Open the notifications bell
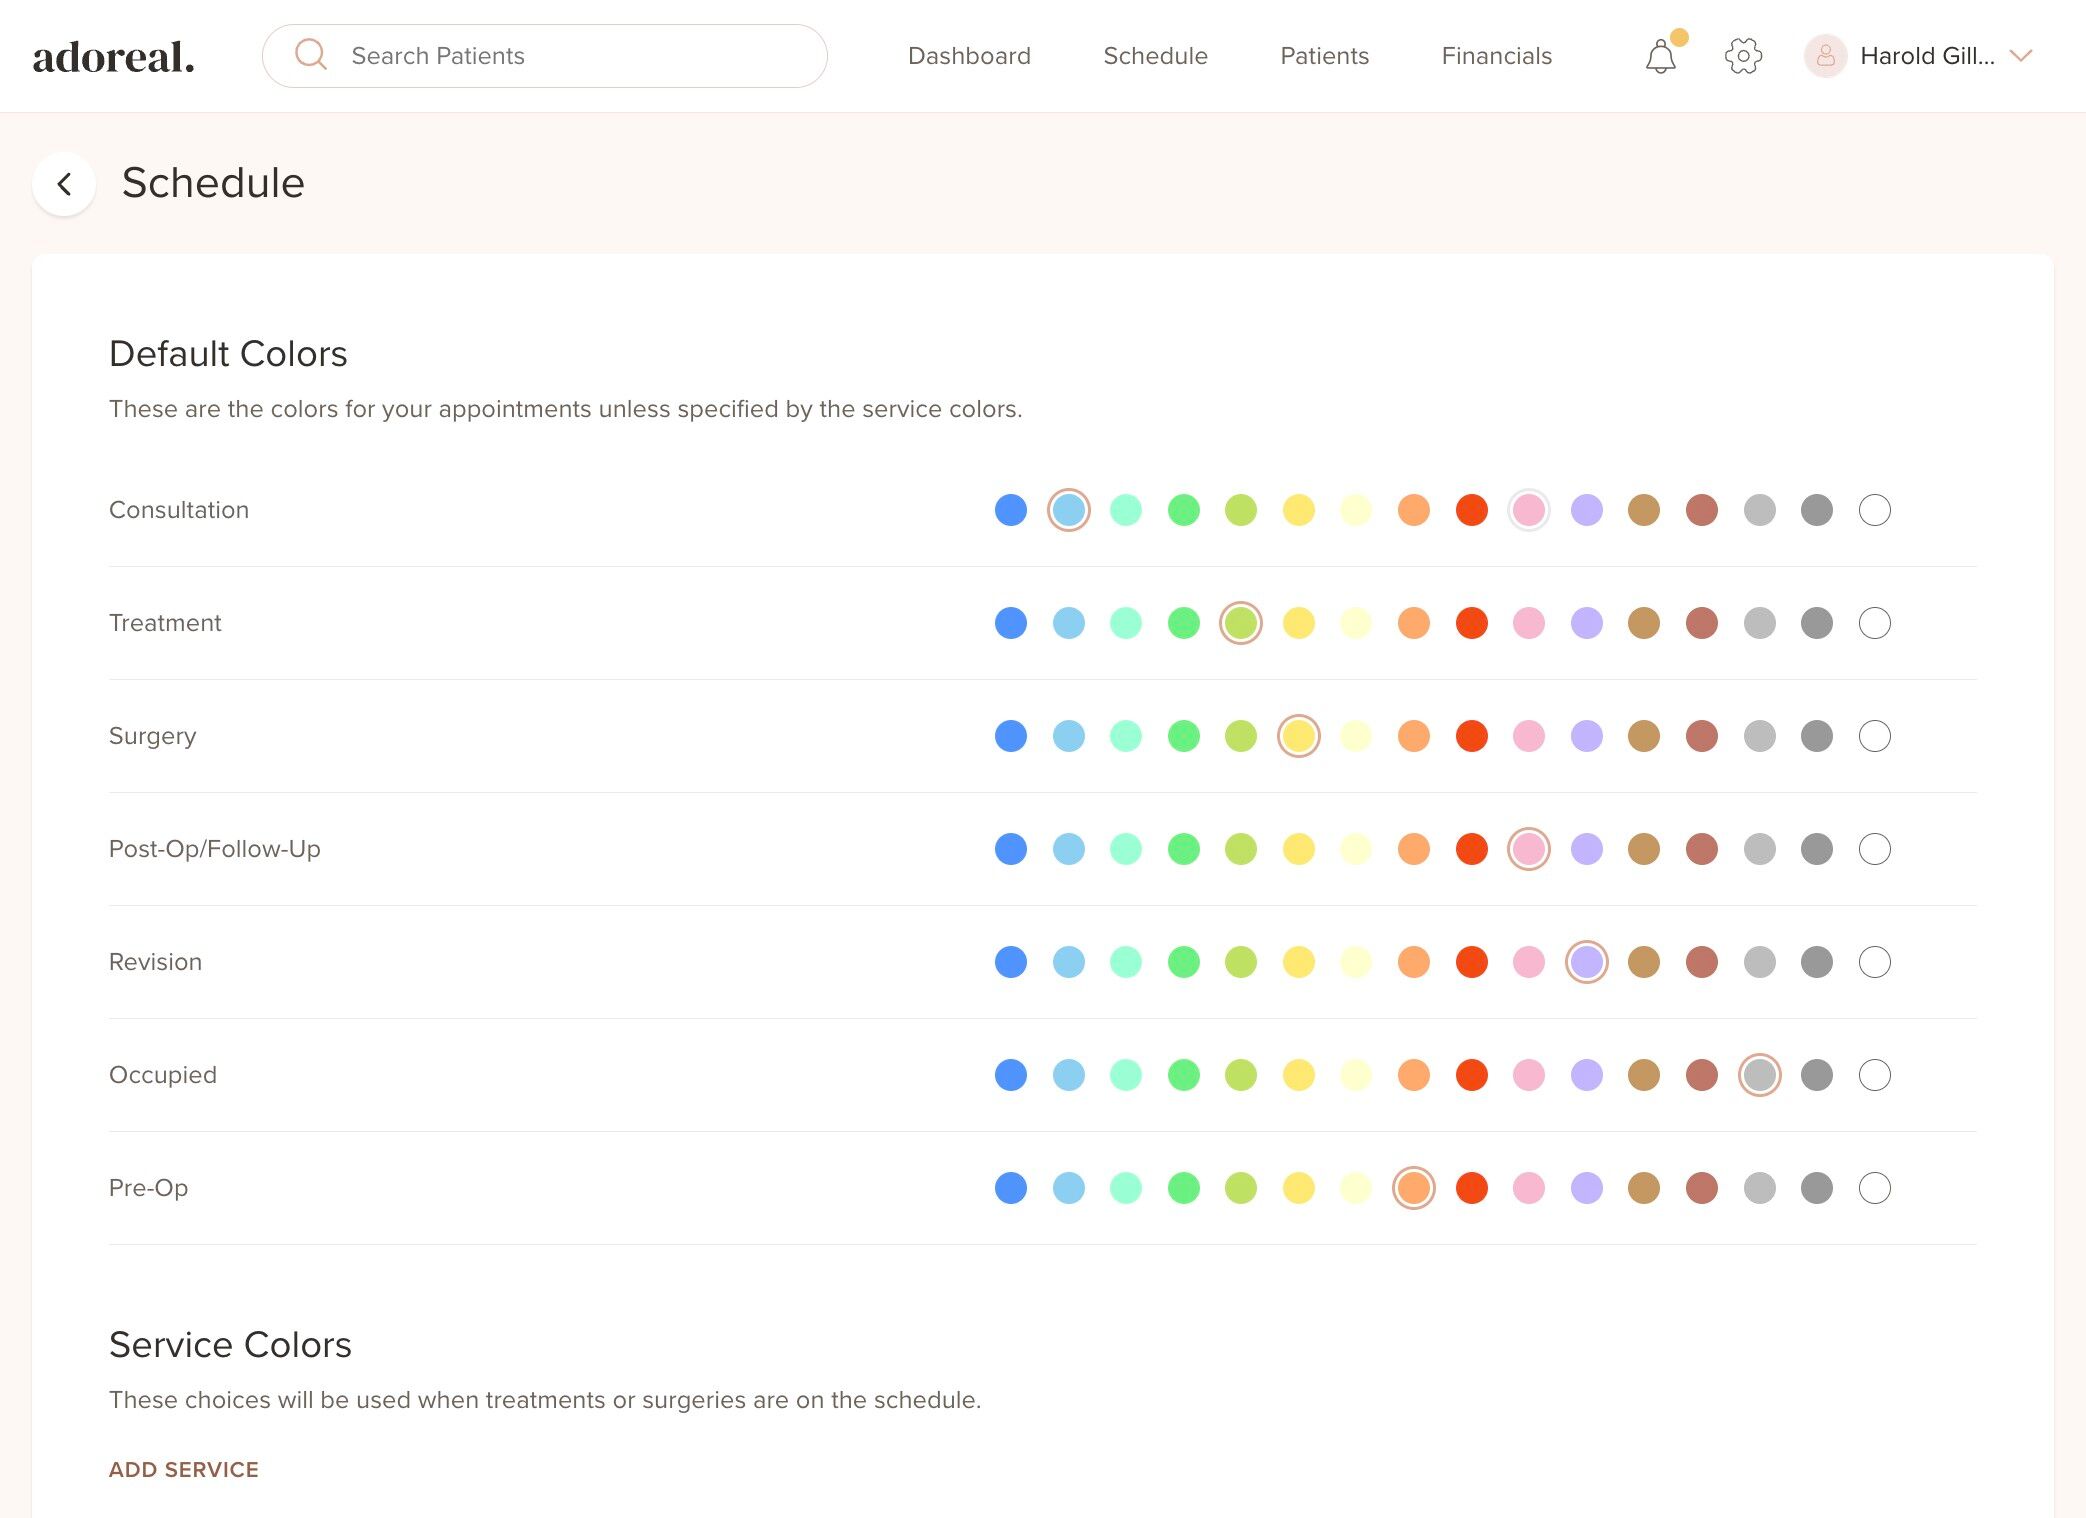 (1660, 57)
